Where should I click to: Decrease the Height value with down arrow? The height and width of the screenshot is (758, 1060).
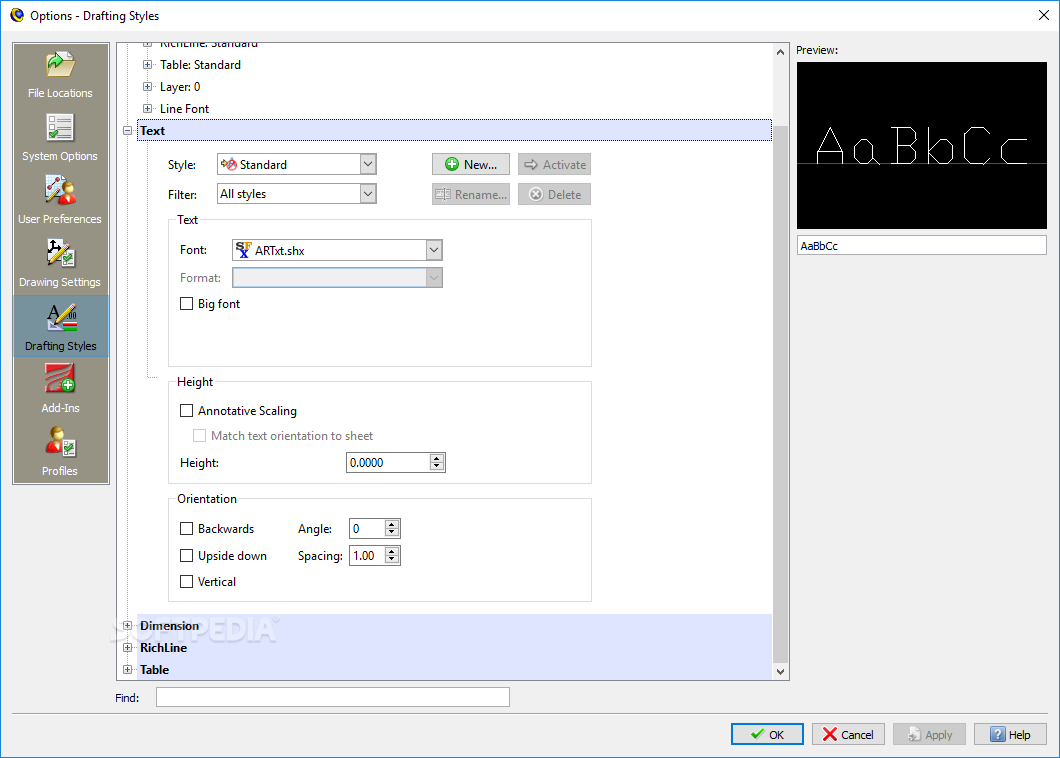[437, 467]
